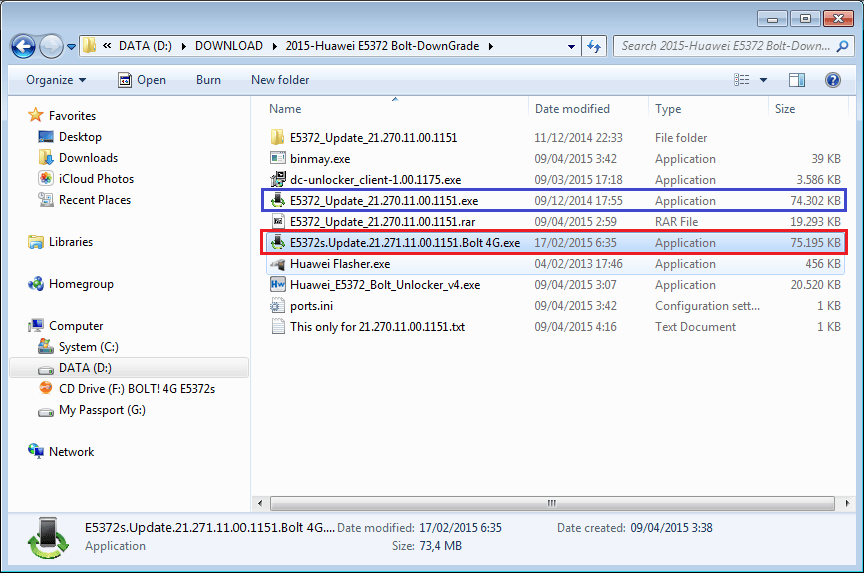This screenshot has width=864, height=573.
Task: Select the text document icon for 21.270.11.00.1151.txt
Action: [278, 326]
